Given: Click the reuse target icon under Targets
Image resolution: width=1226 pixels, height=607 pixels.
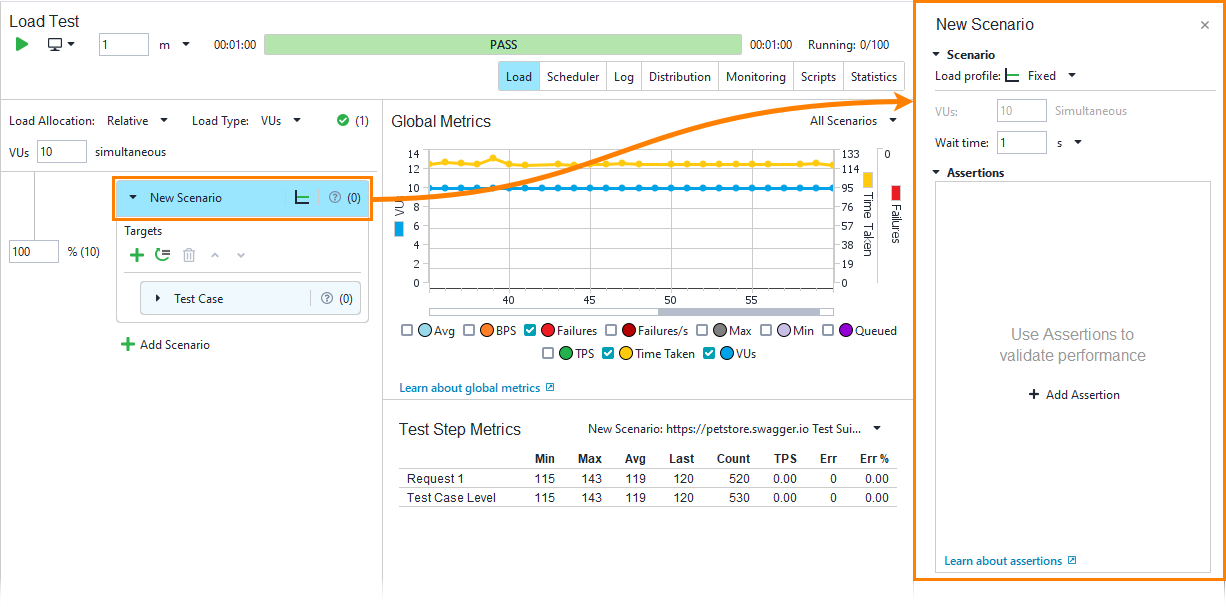Looking at the screenshot, I should pos(162,255).
